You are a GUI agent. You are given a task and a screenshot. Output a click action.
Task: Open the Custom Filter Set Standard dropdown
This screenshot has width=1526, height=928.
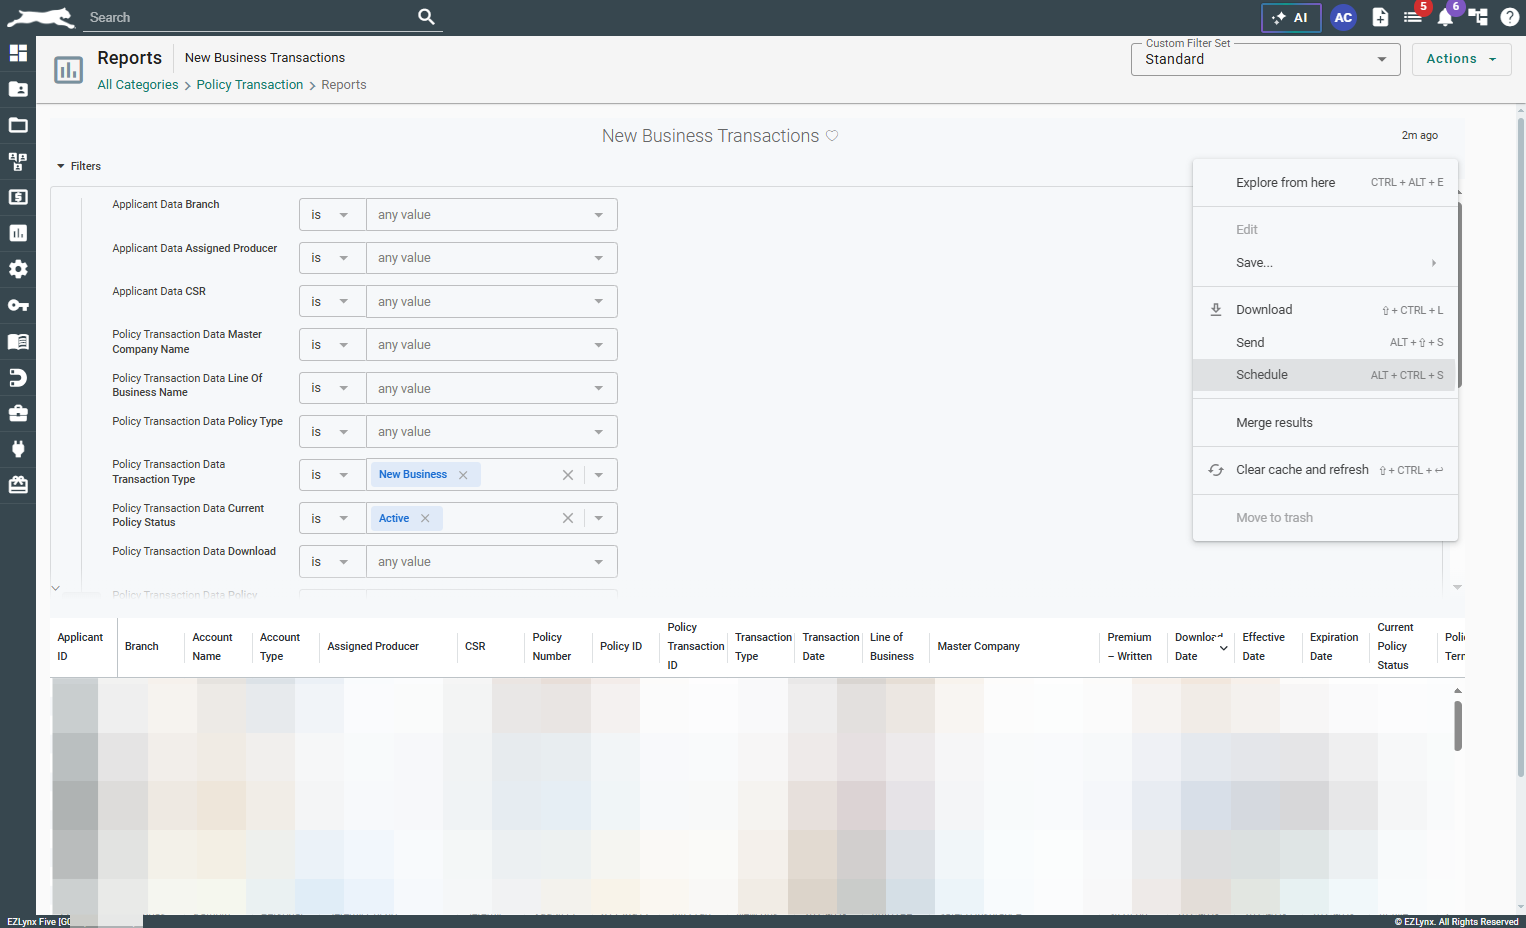[1267, 59]
